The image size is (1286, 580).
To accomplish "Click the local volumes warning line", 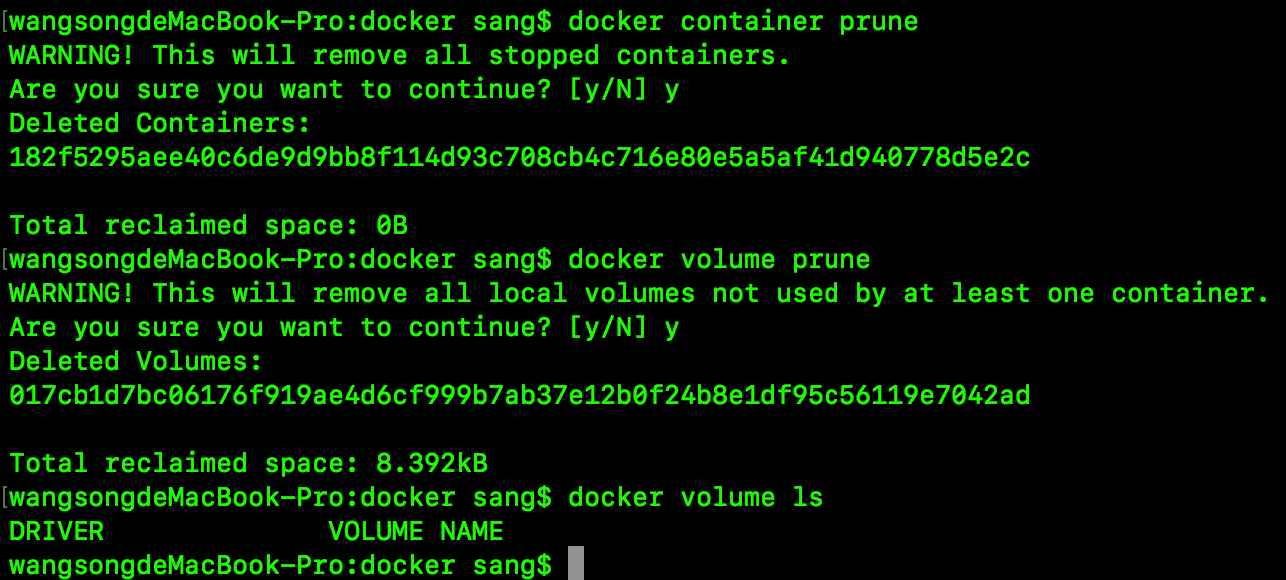I will click(639, 294).
